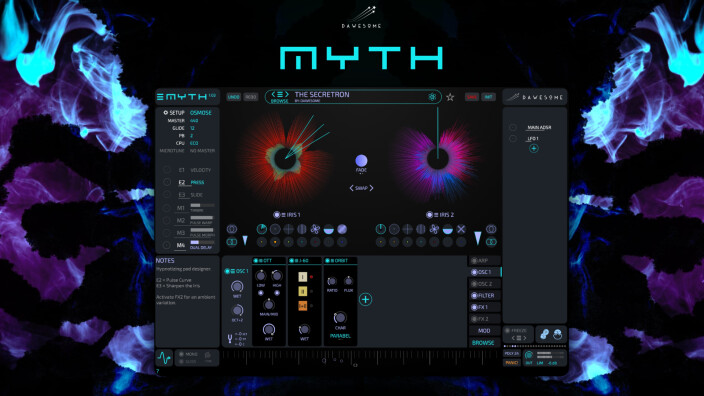Toggle MONO mode

point(181,354)
